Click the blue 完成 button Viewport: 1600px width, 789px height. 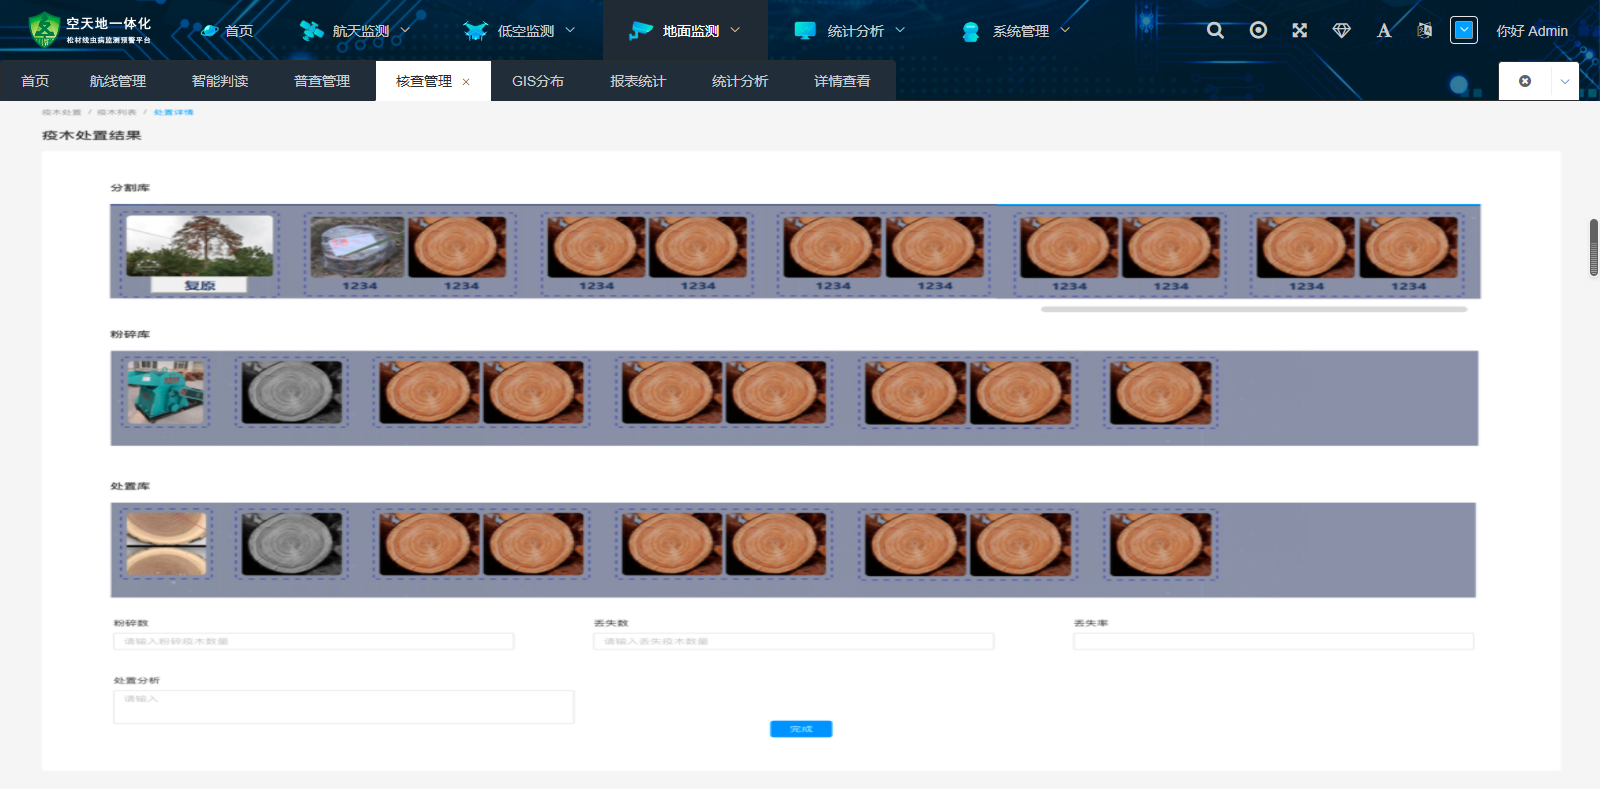(801, 729)
